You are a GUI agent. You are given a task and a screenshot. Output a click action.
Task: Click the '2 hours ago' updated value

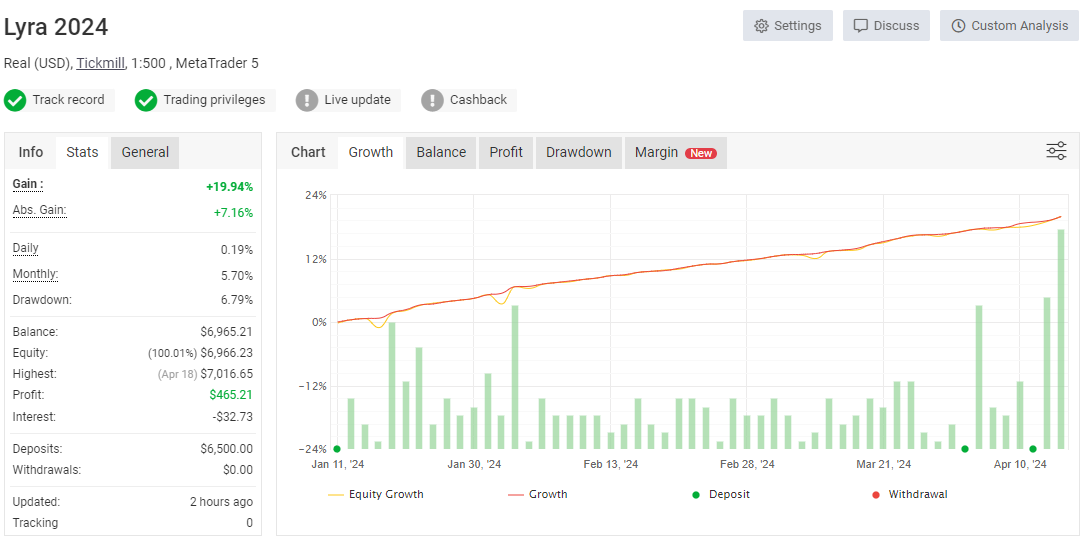click(x=221, y=502)
